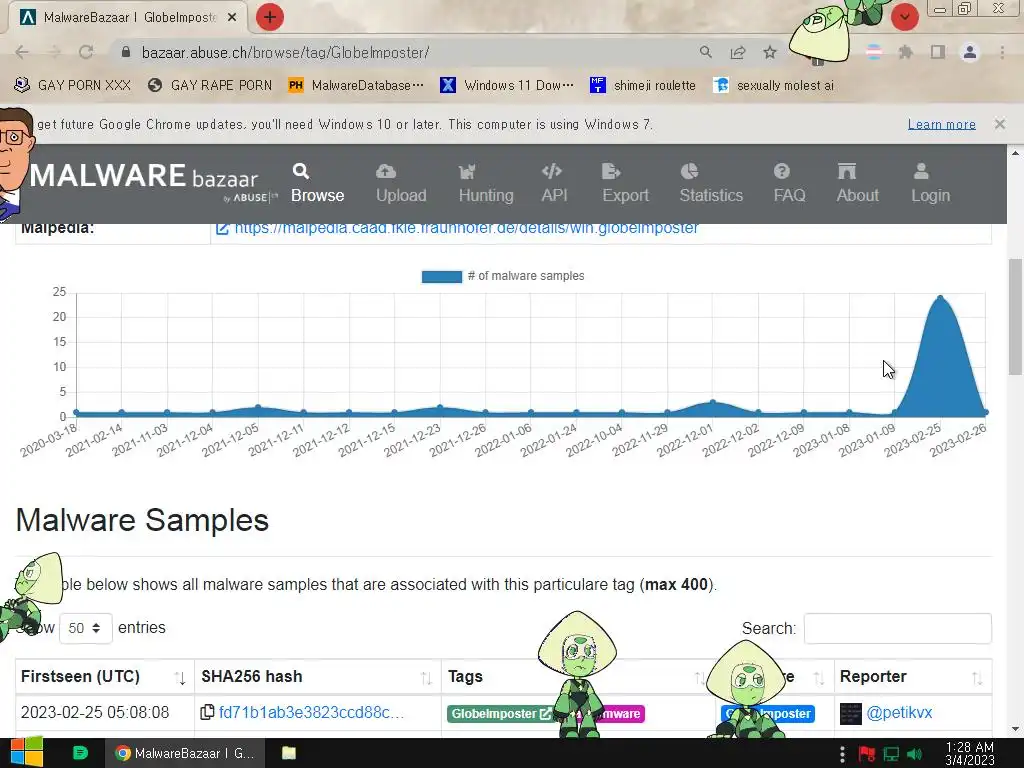Click the scrollbar down arrow

point(1015,729)
